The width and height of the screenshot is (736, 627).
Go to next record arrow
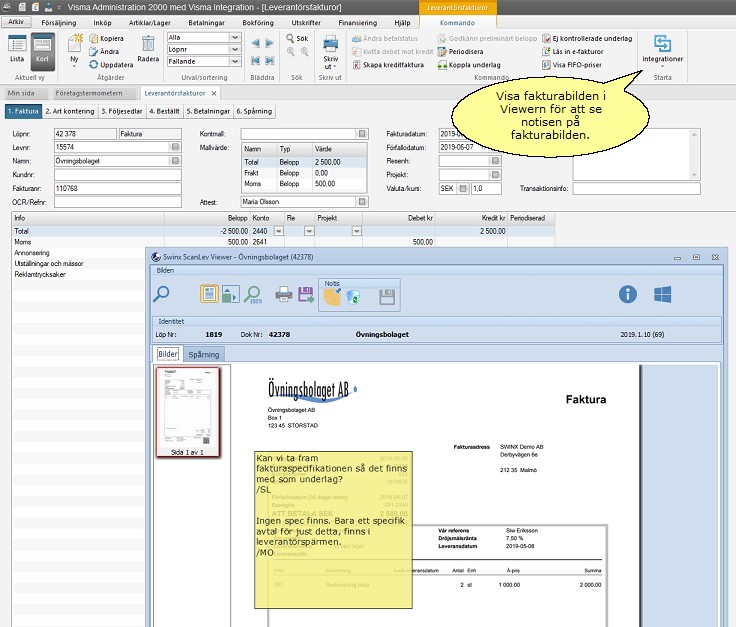tap(269, 44)
